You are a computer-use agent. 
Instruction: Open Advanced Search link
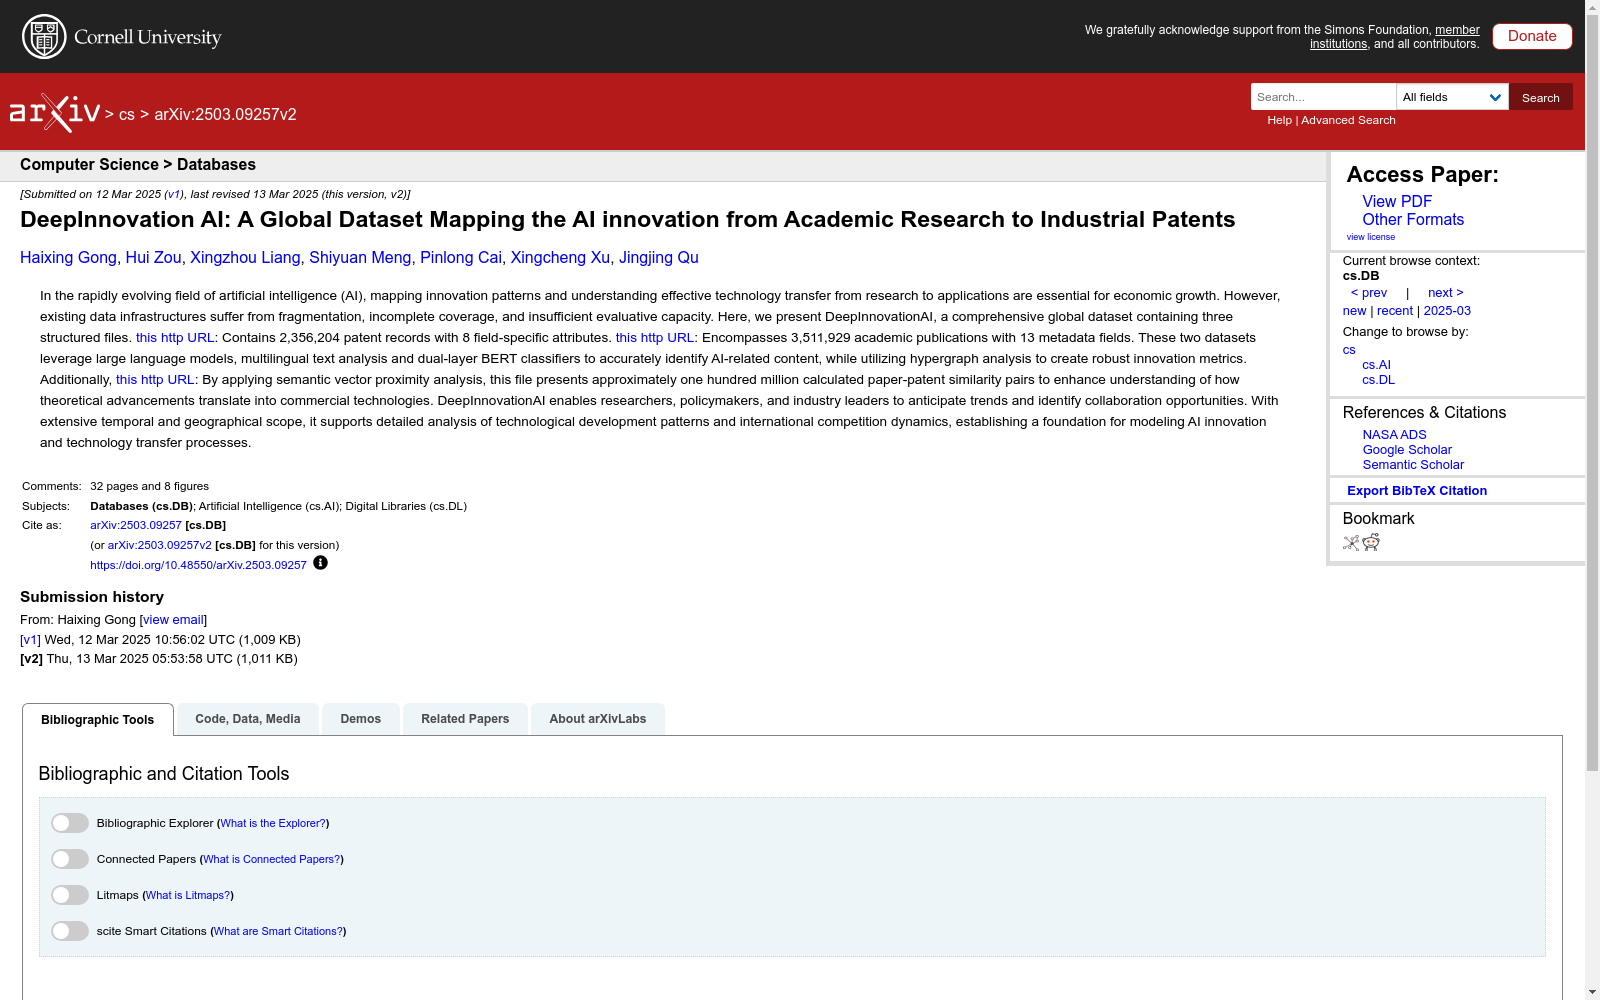[1348, 120]
